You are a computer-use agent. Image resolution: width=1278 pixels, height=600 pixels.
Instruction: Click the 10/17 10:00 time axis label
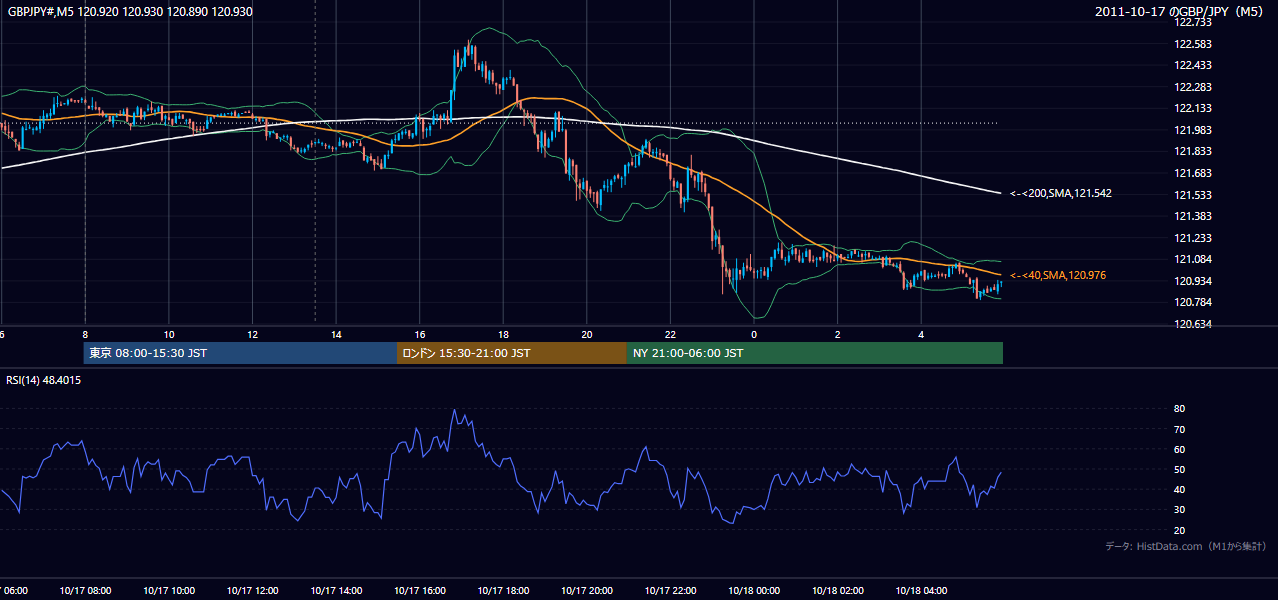tap(169, 590)
